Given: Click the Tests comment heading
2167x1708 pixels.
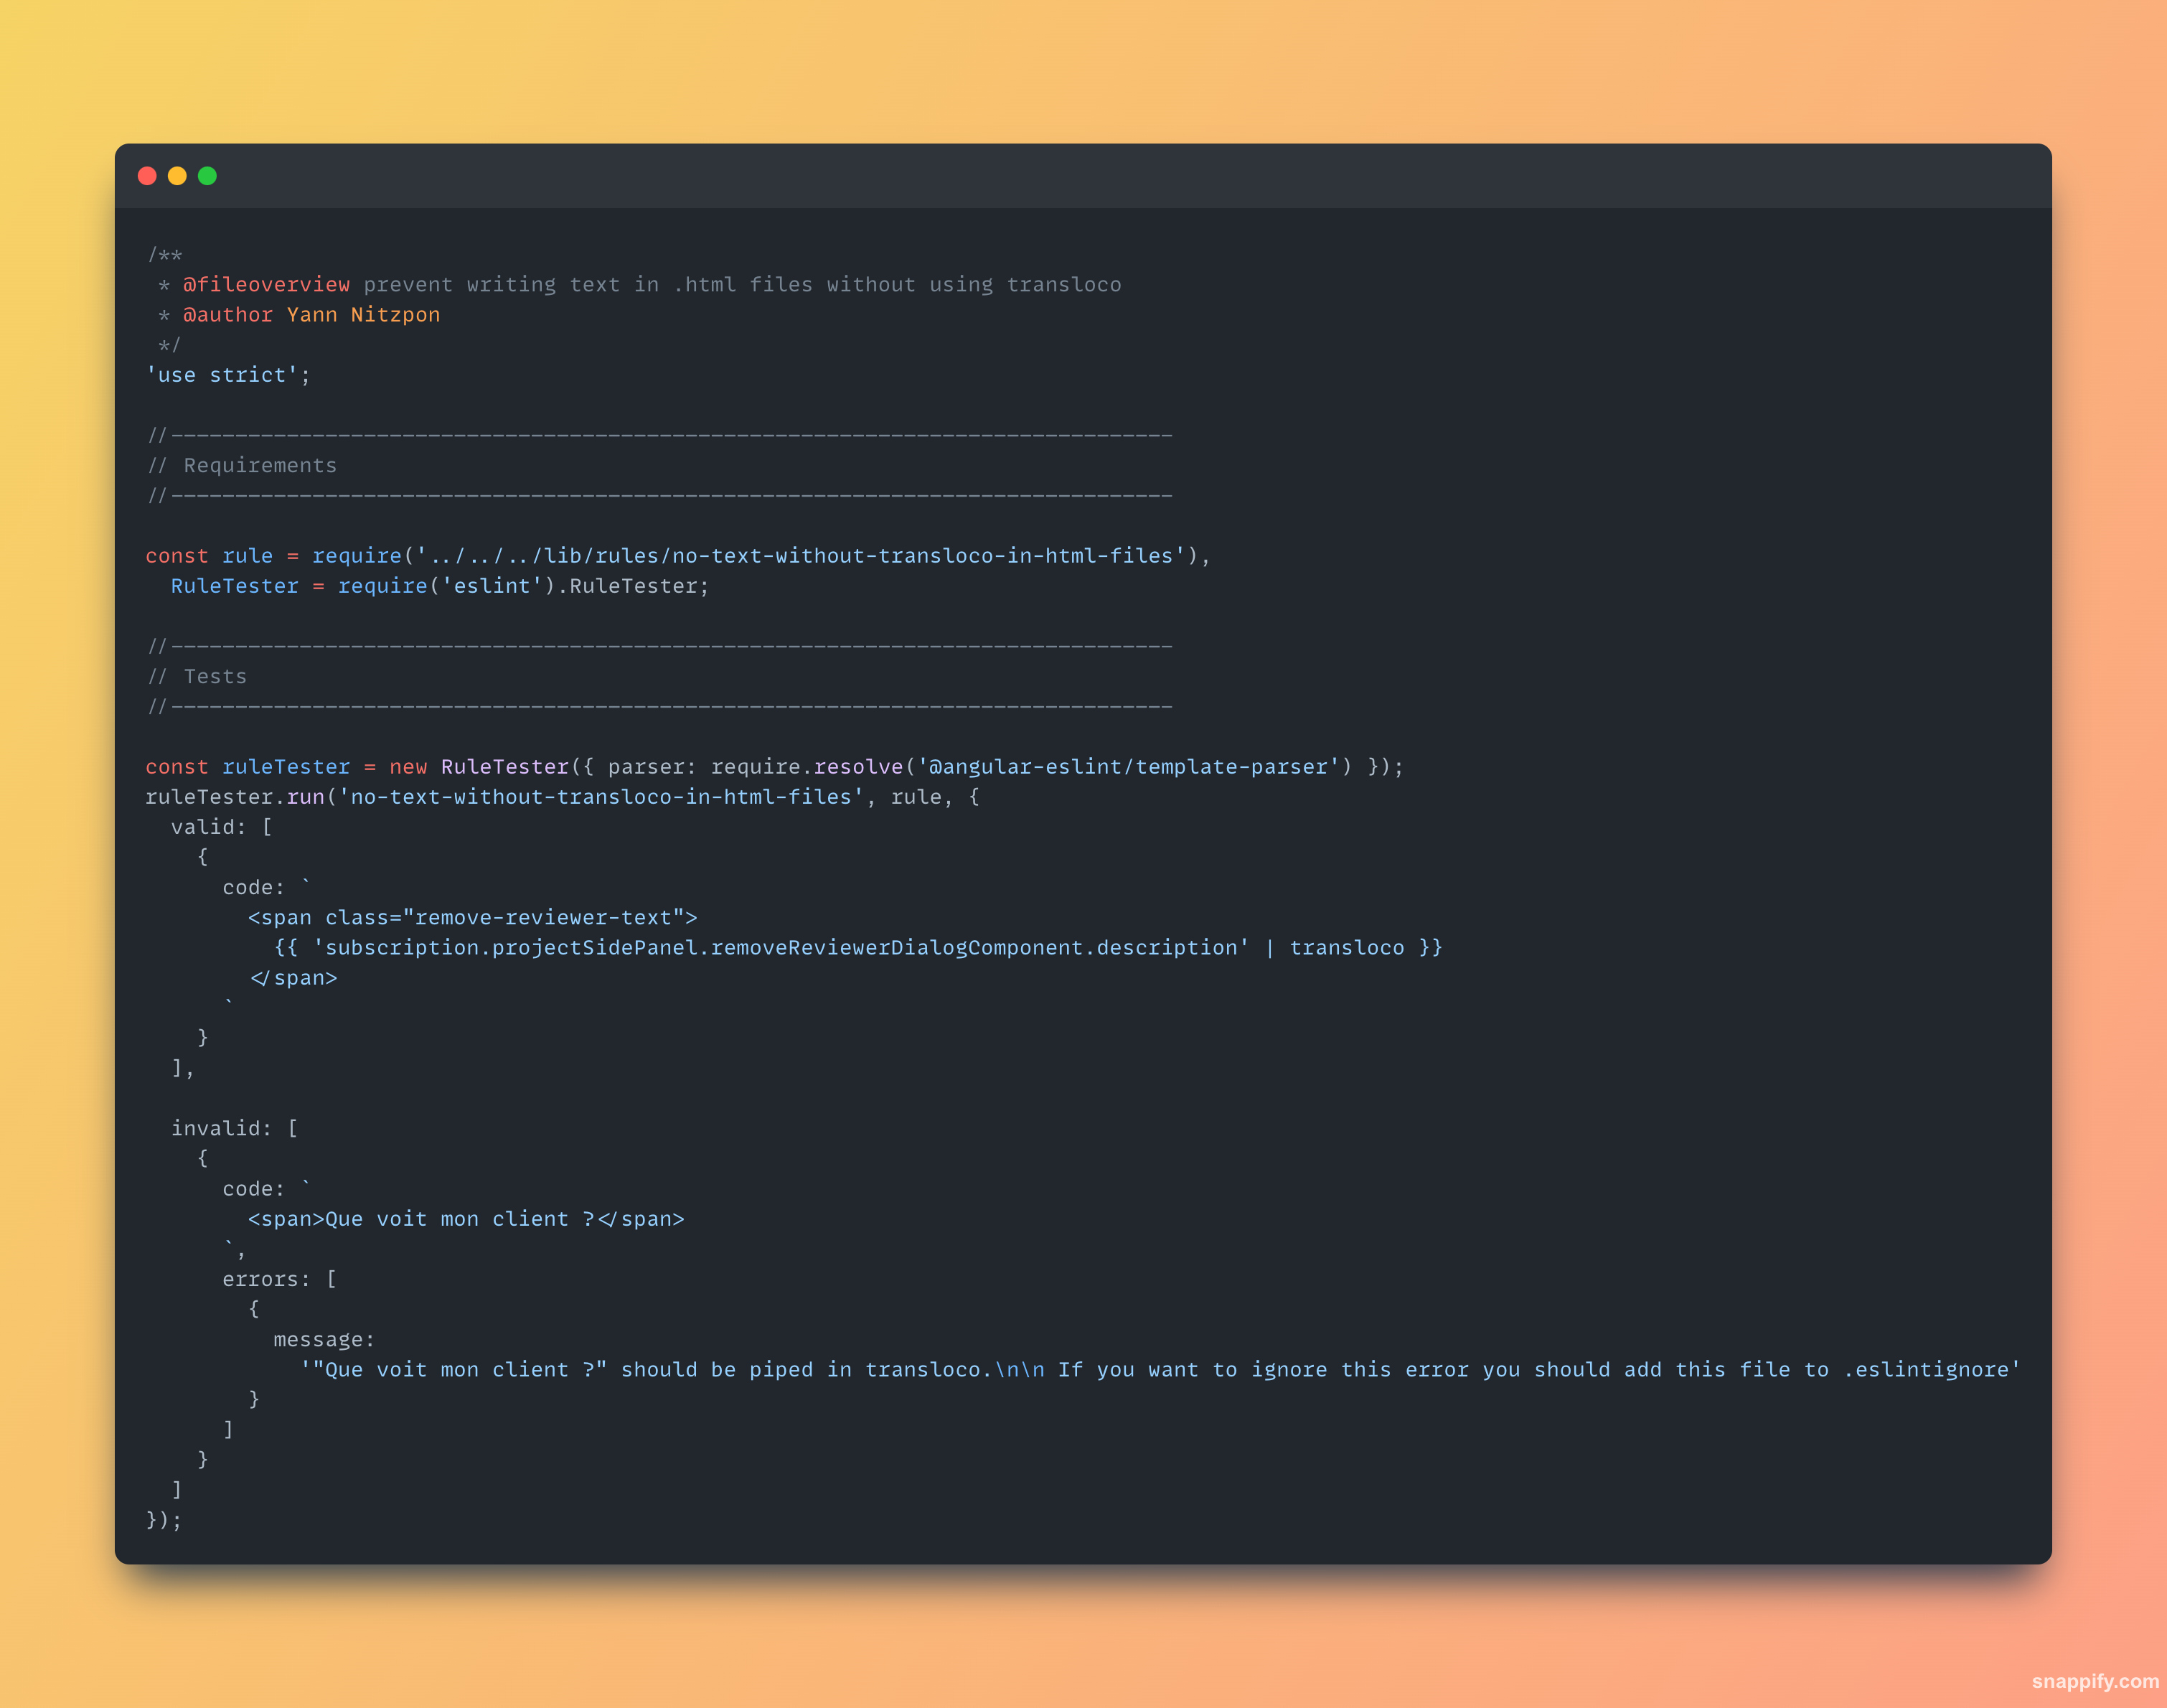Looking at the screenshot, I should (x=215, y=677).
